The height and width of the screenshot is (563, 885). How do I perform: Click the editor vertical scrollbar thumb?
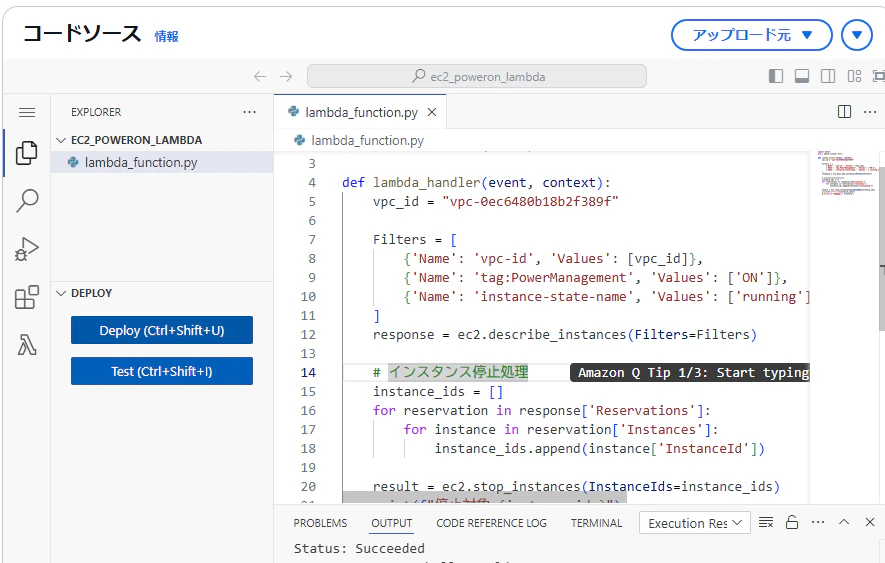pyautogui.click(x=882, y=248)
